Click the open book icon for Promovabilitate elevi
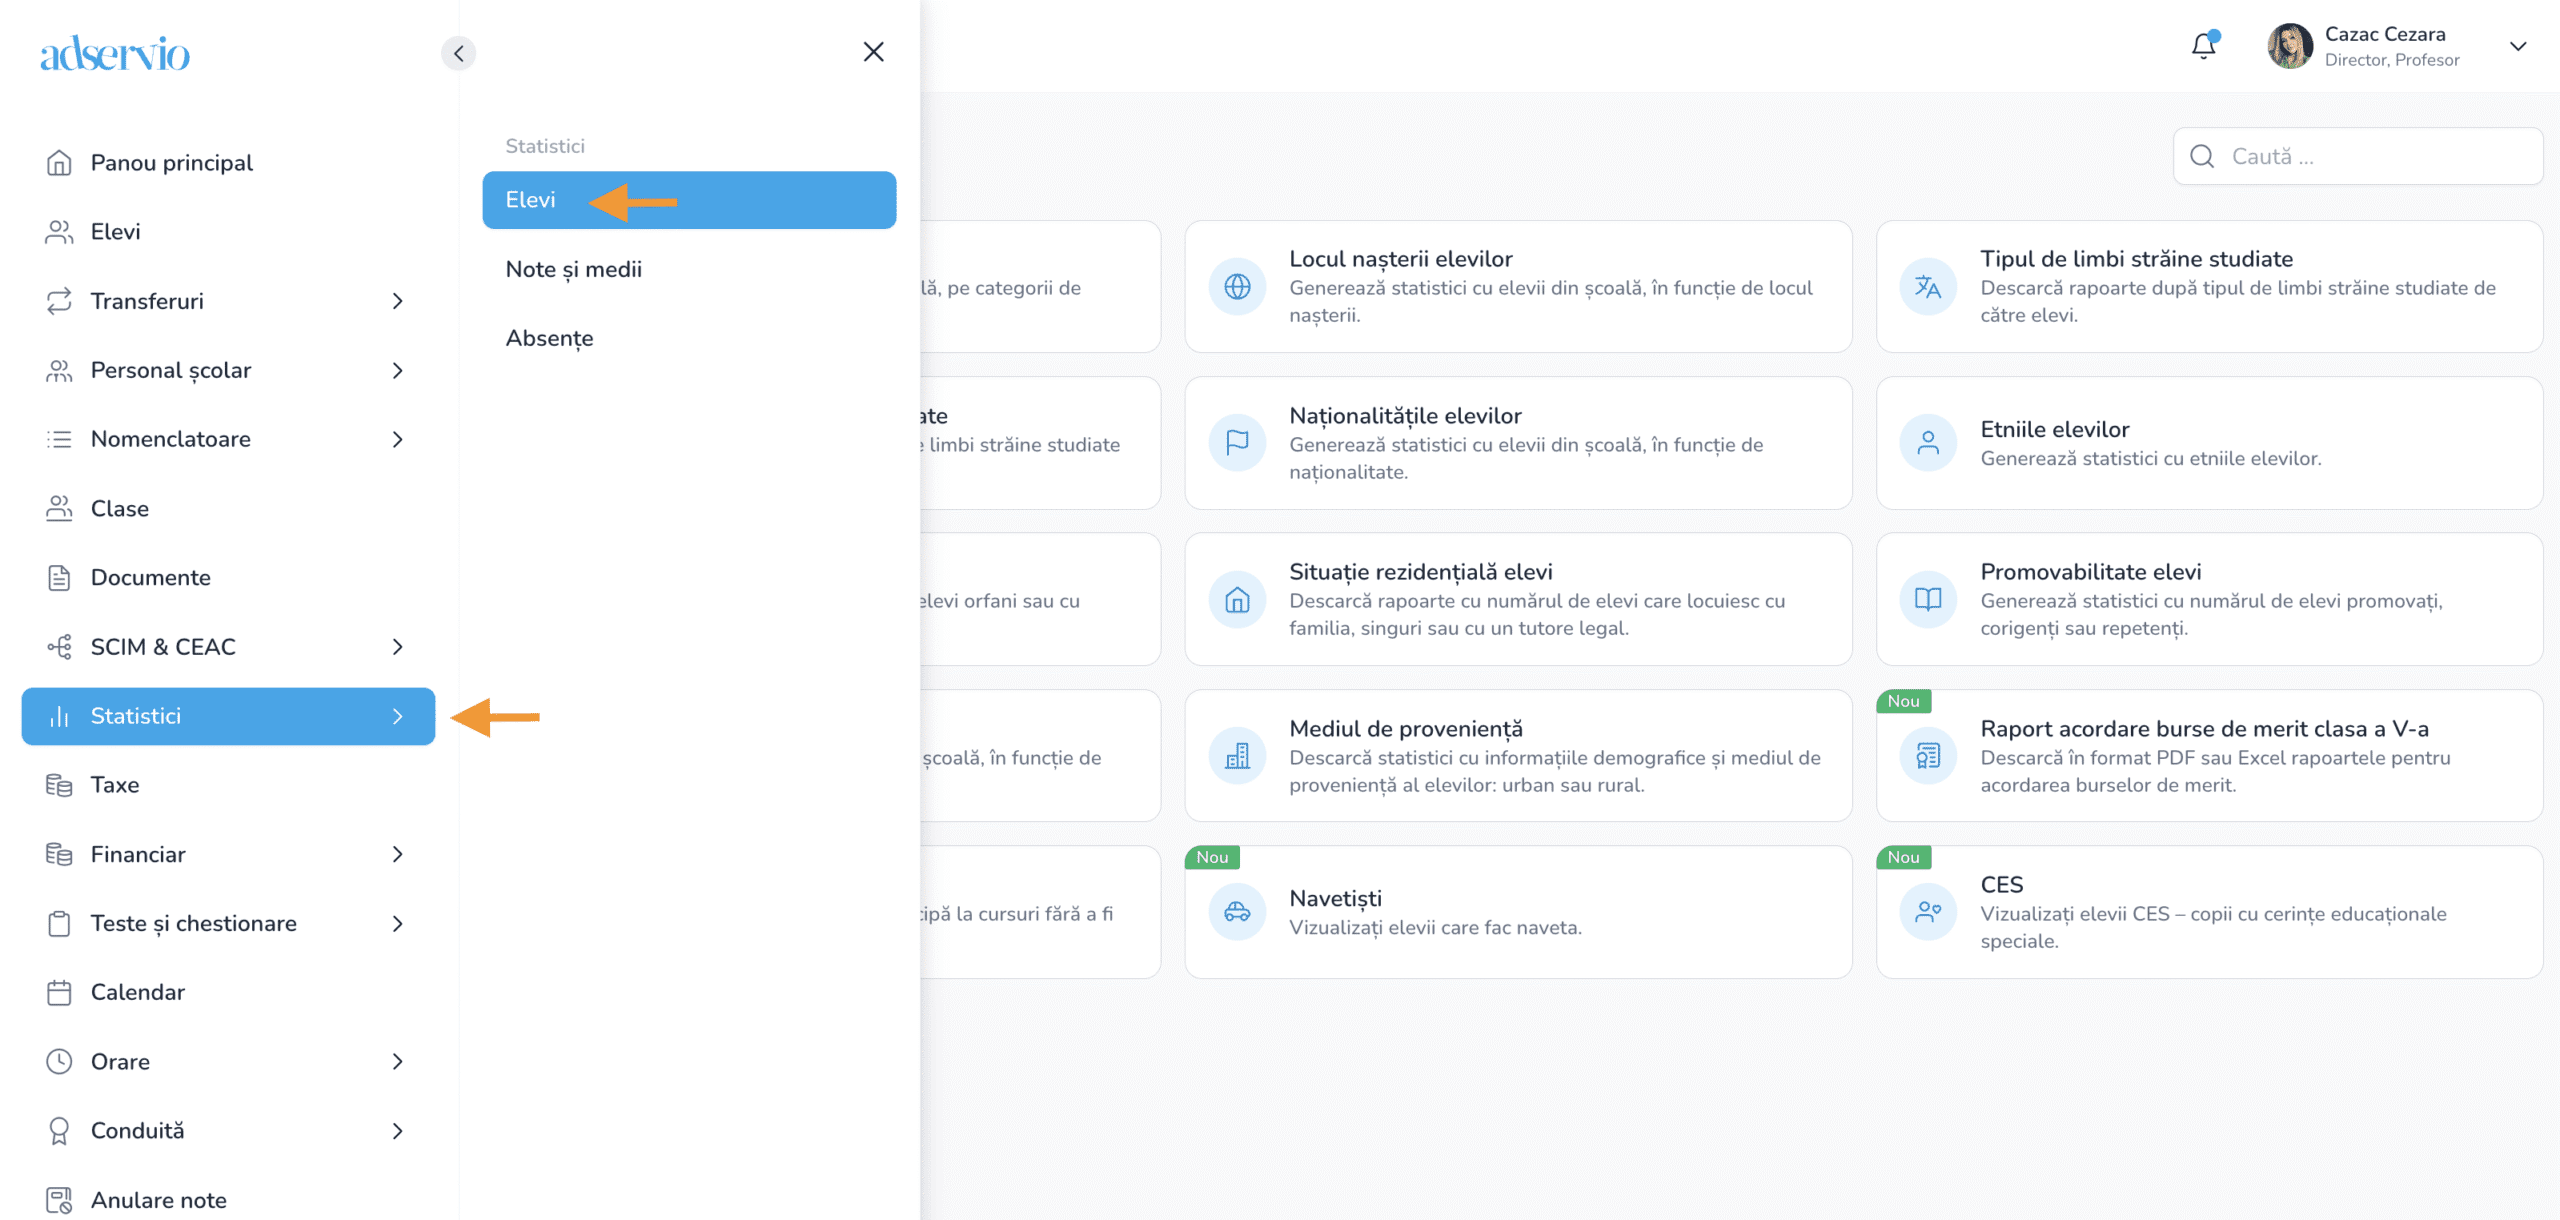2560x1220 pixels. (1927, 599)
